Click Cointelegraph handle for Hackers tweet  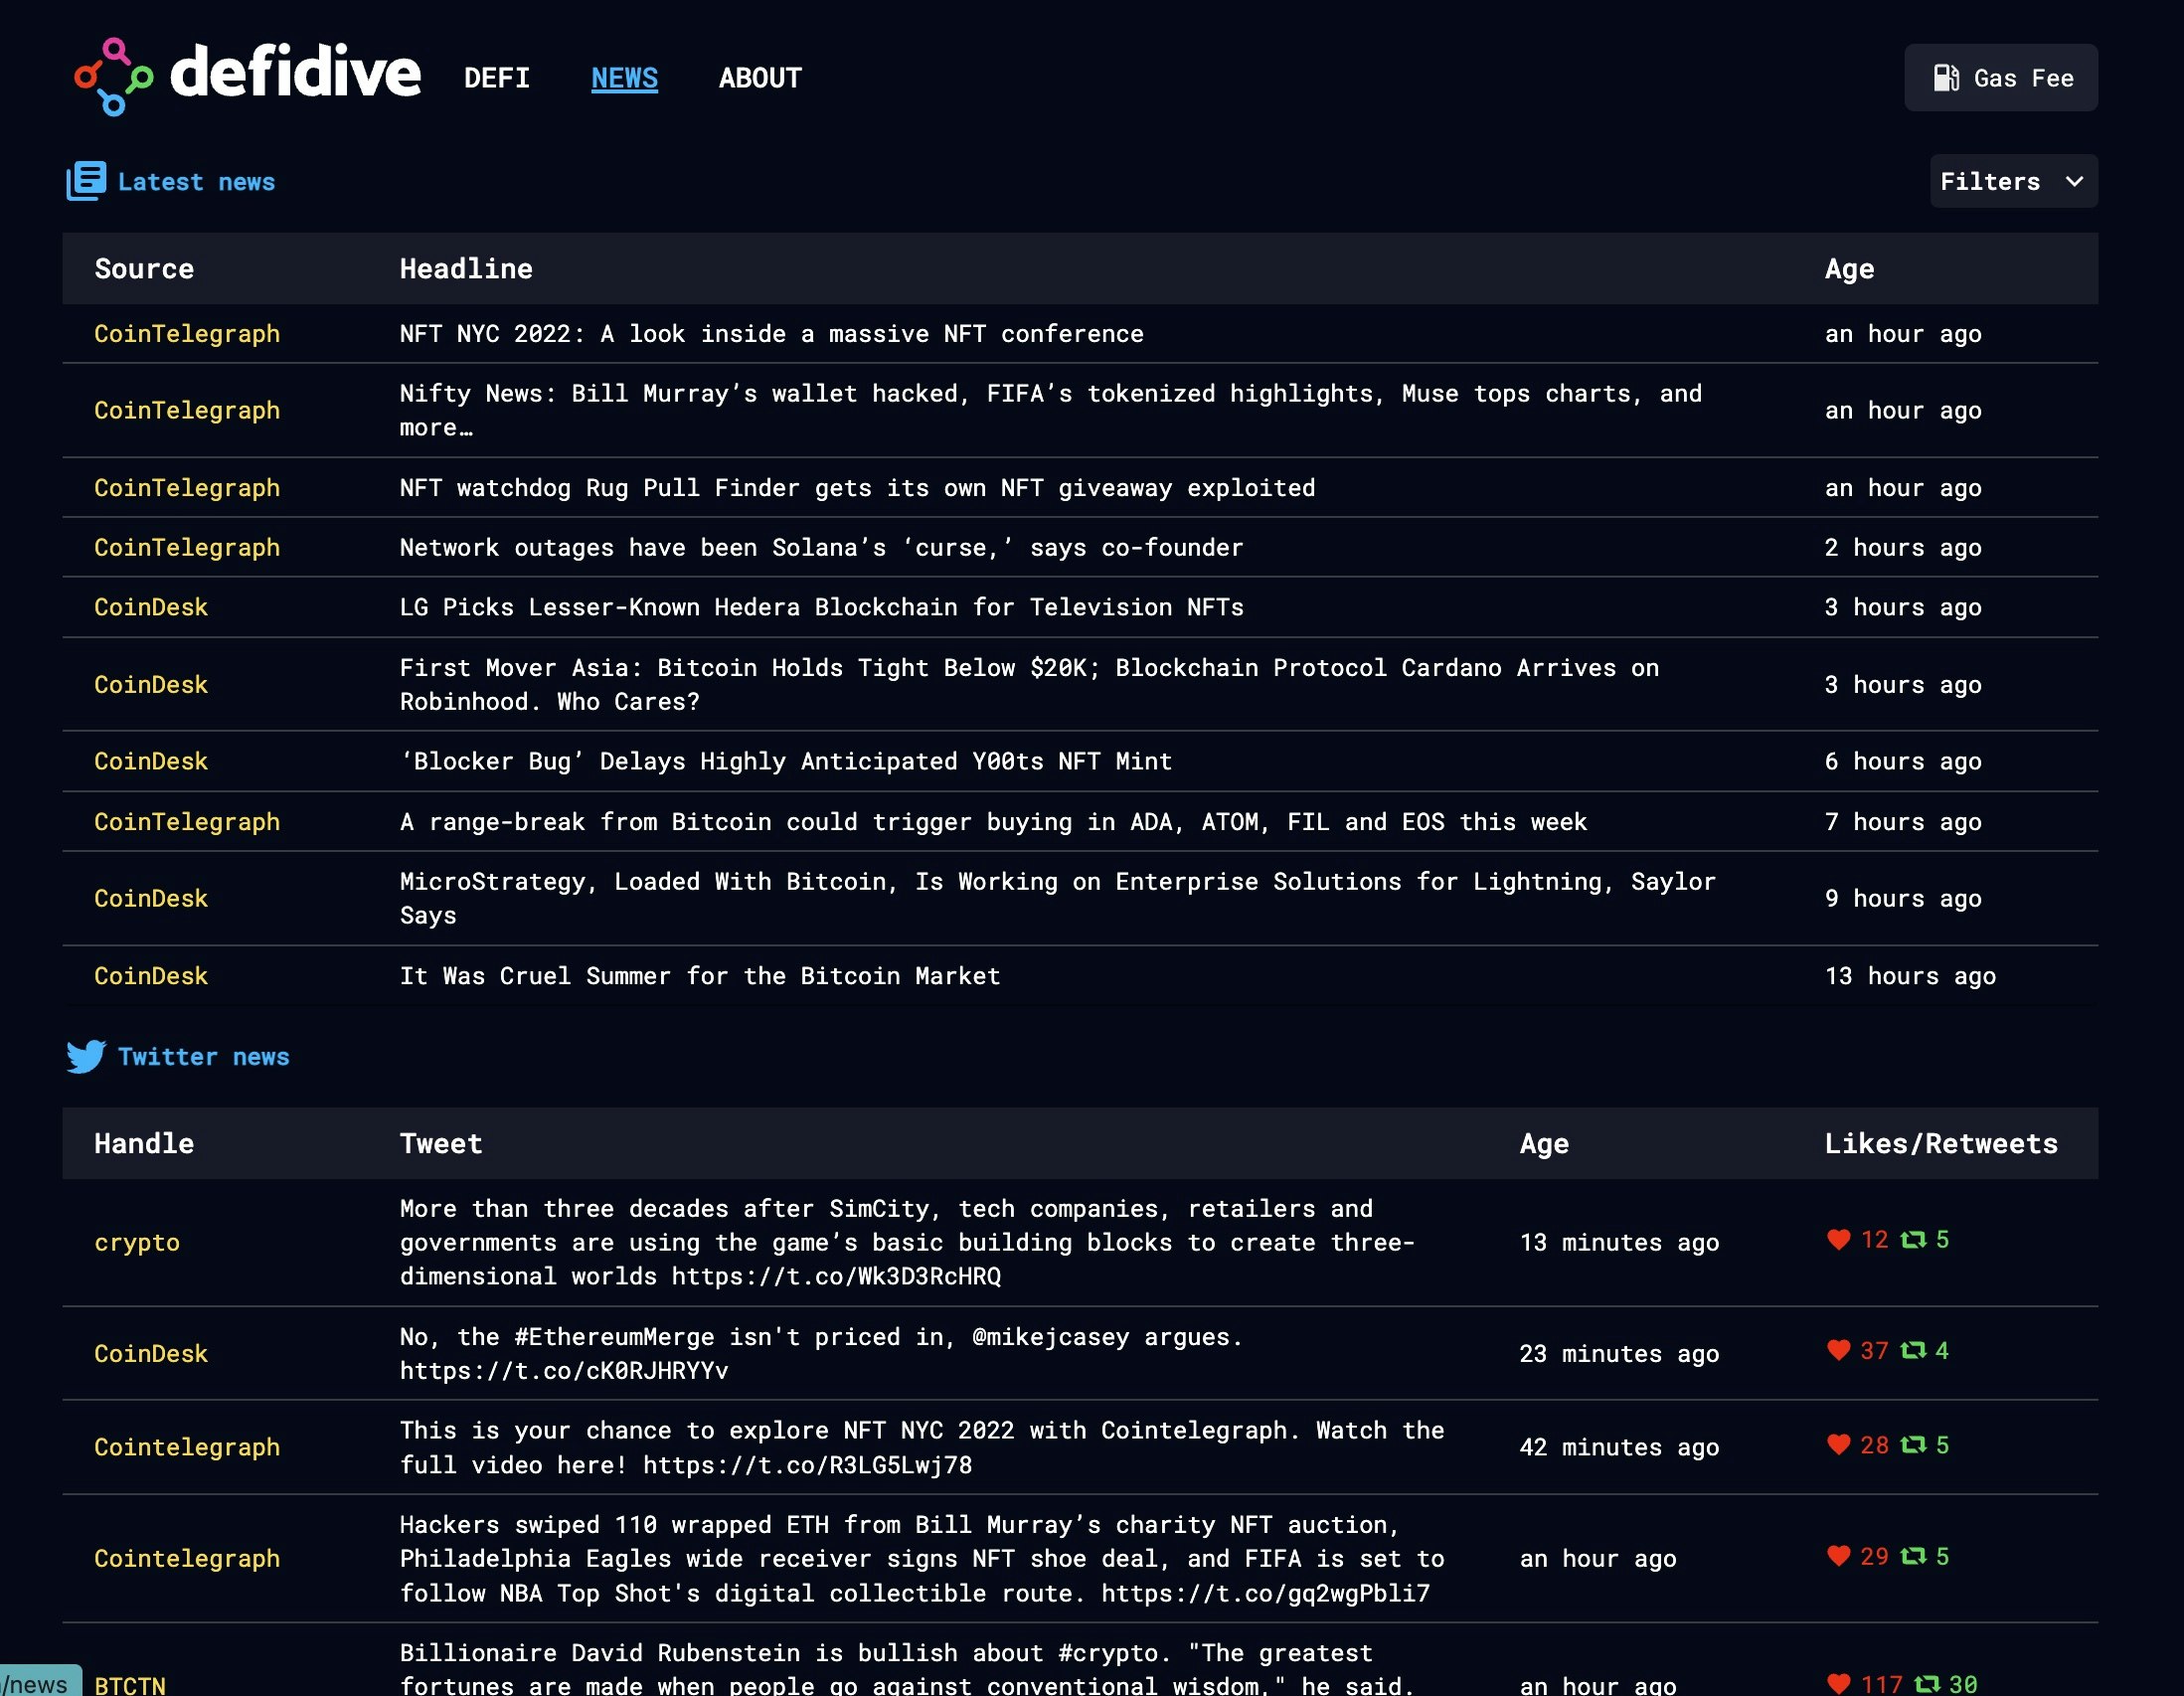tap(187, 1559)
